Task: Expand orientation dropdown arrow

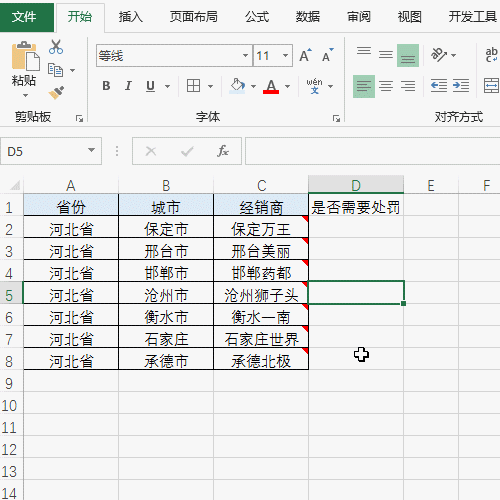Action: pos(453,55)
